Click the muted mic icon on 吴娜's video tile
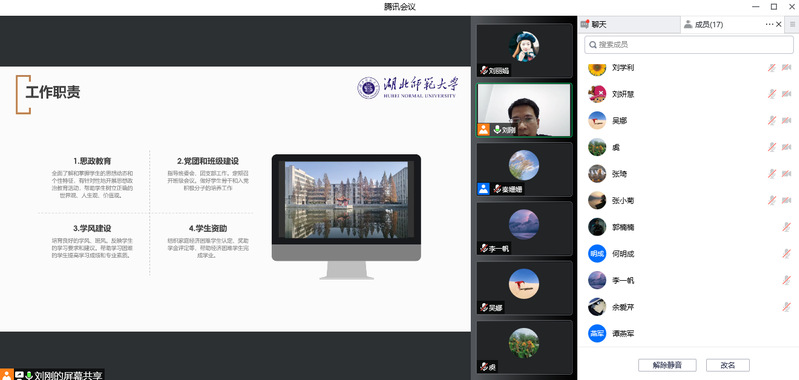 [484, 308]
